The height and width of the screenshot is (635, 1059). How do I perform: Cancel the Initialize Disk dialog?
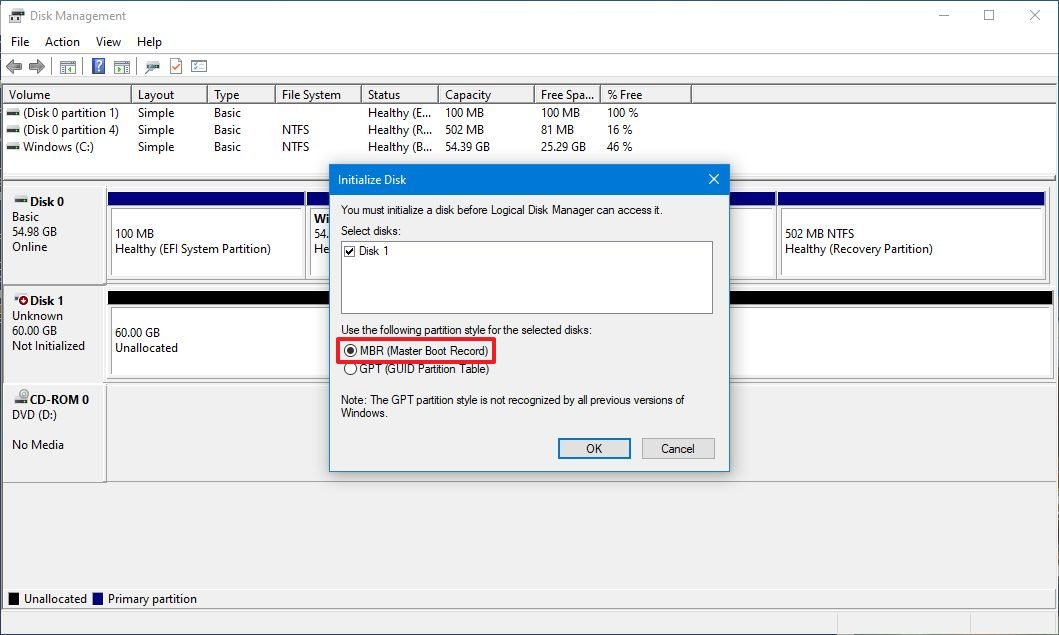677,448
